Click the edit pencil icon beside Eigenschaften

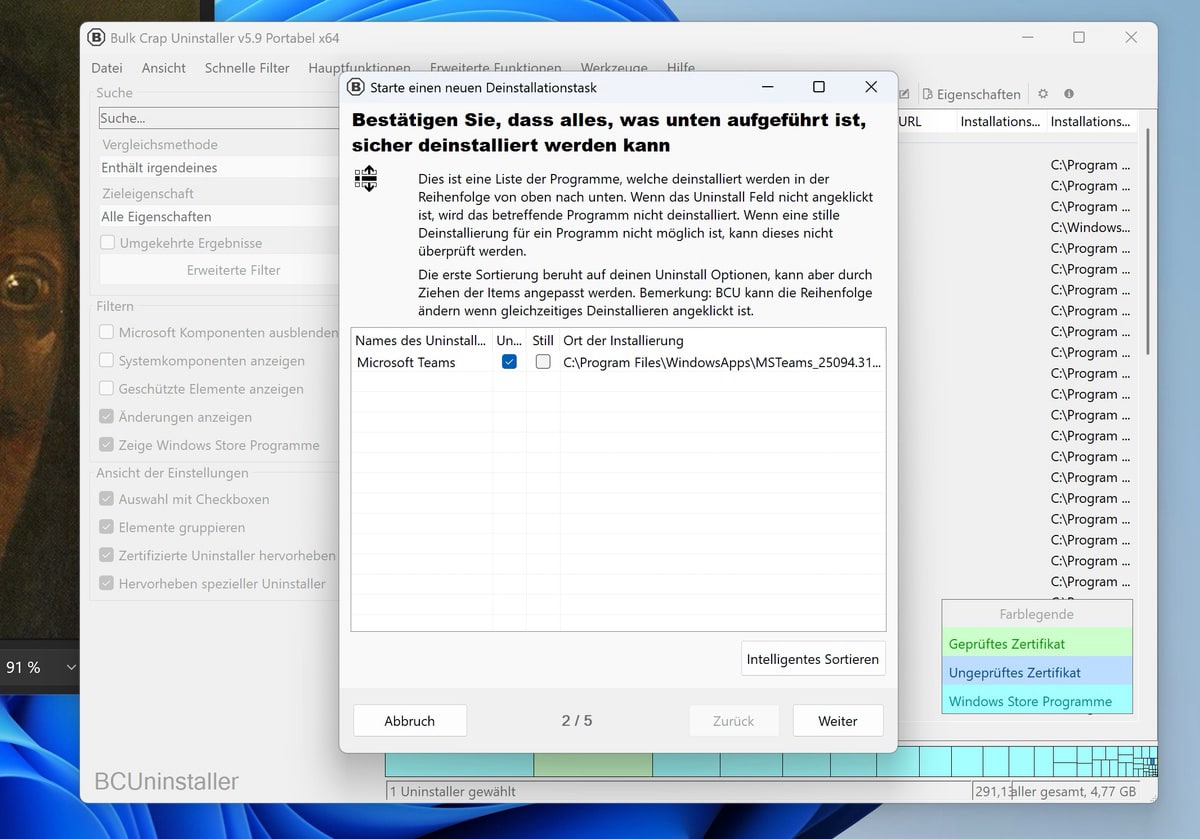[x=904, y=94]
